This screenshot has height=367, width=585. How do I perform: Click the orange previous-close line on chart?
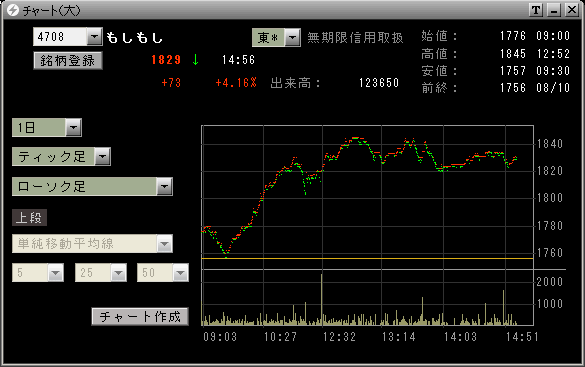point(367,258)
